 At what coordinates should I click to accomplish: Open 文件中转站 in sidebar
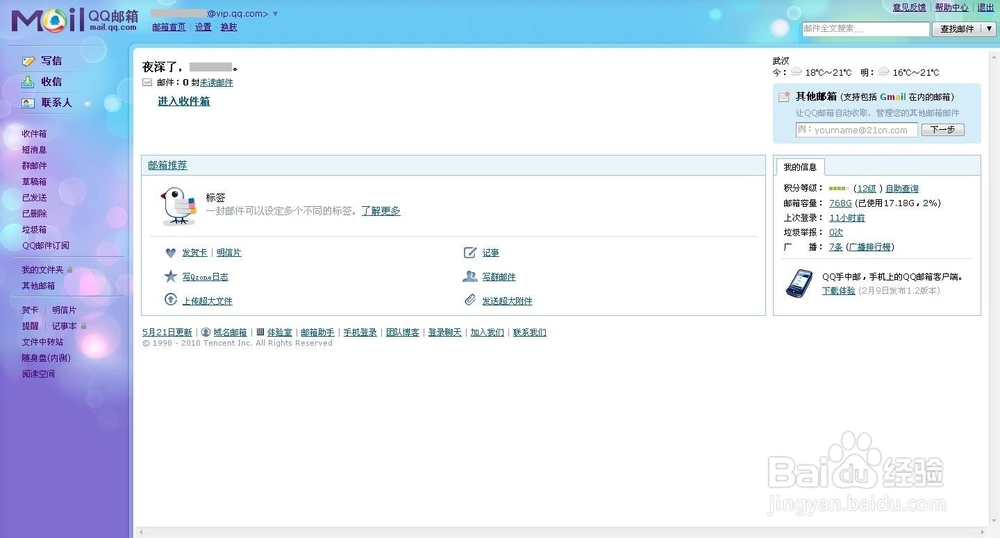pos(43,342)
